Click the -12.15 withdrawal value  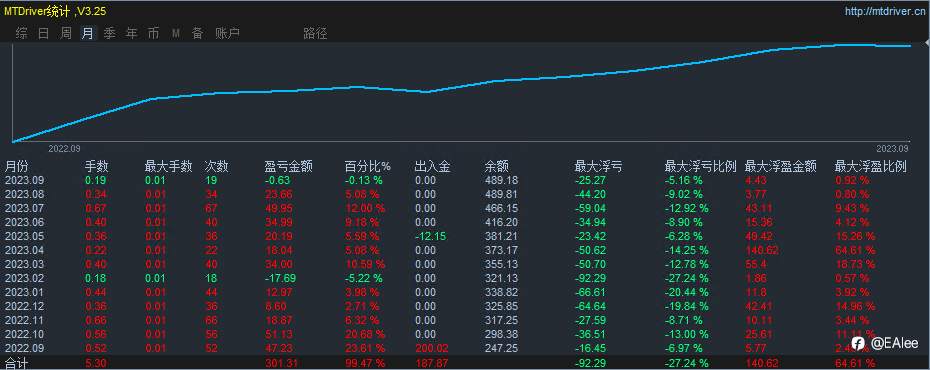coord(431,236)
